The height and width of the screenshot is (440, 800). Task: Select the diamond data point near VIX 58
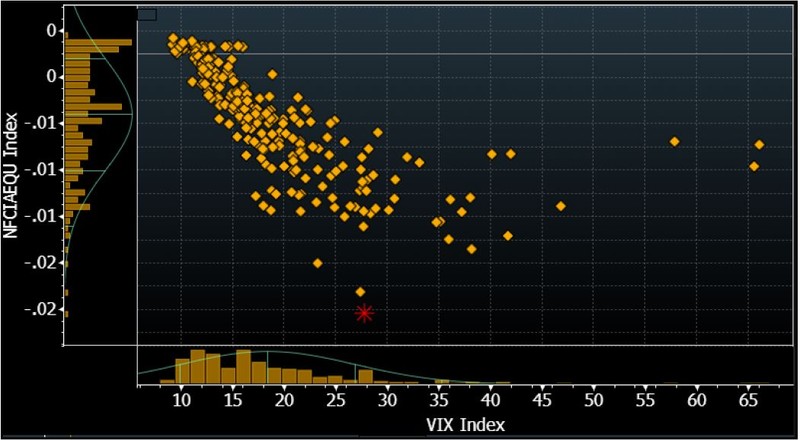click(674, 142)
